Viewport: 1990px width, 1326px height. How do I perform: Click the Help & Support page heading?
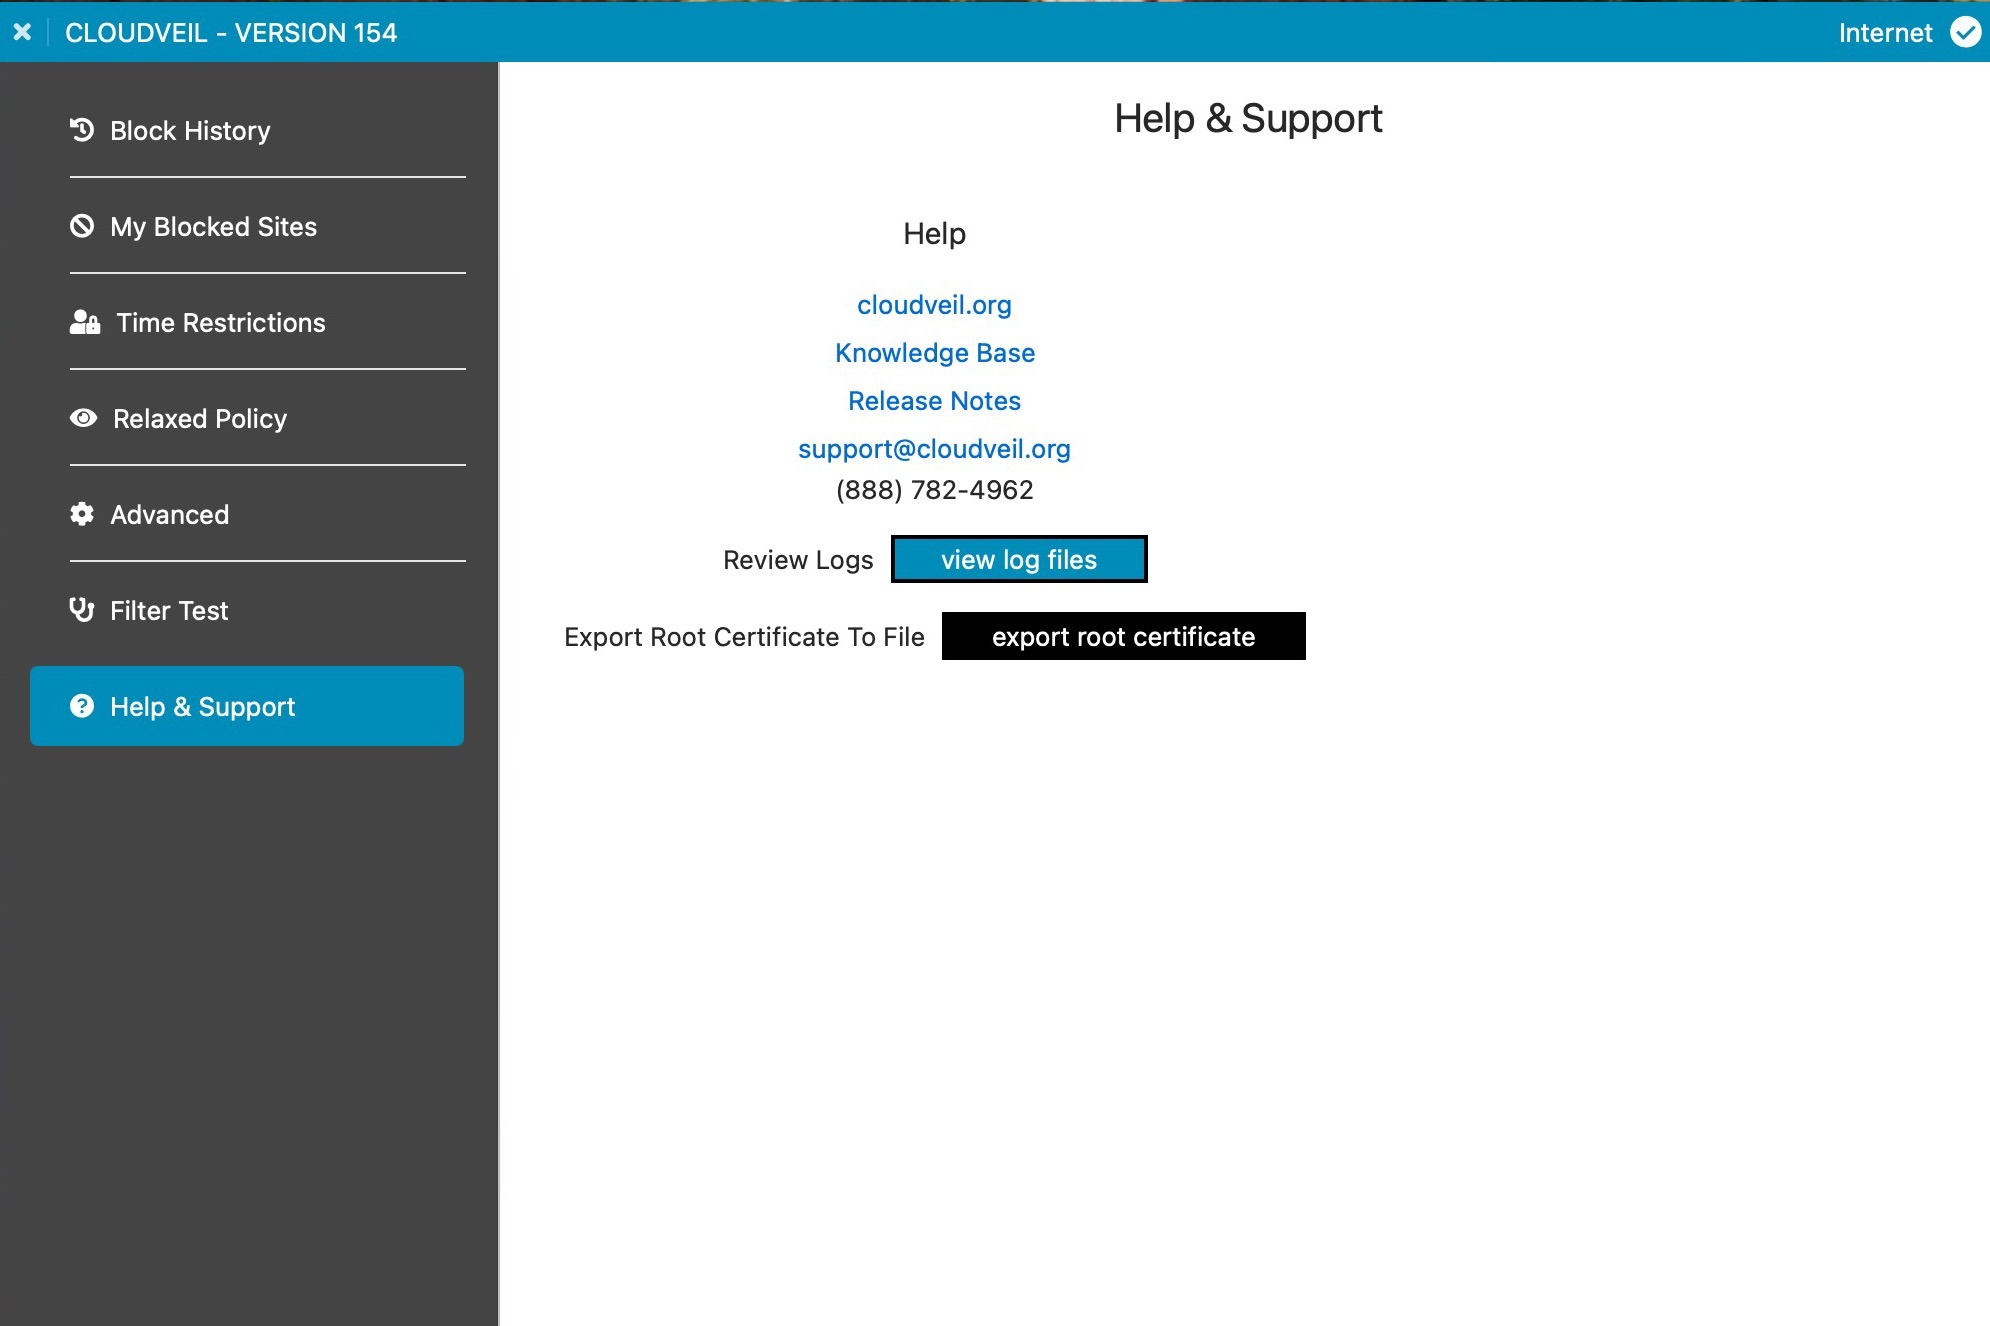(1248, 119)
